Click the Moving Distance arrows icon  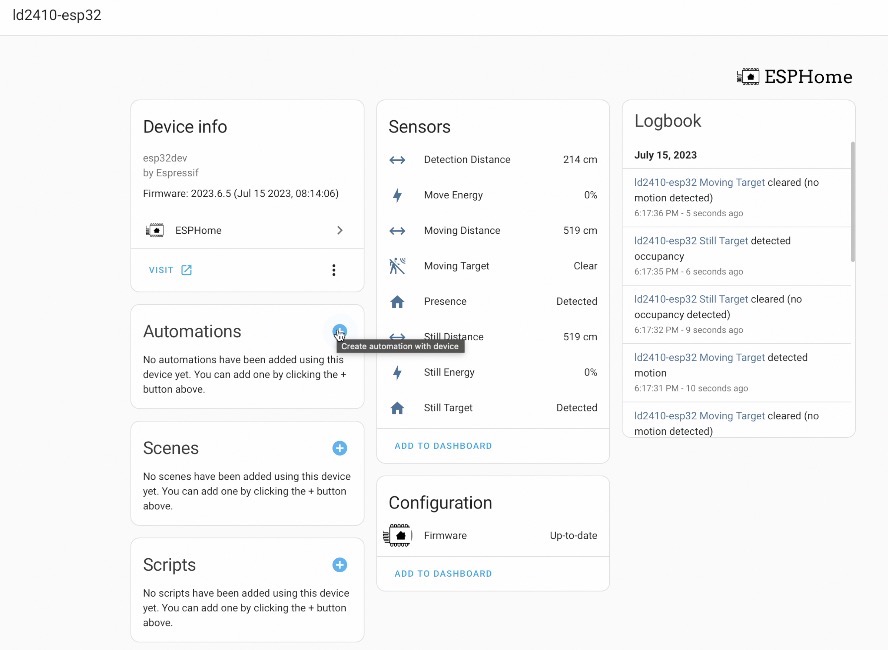point(398,231)
